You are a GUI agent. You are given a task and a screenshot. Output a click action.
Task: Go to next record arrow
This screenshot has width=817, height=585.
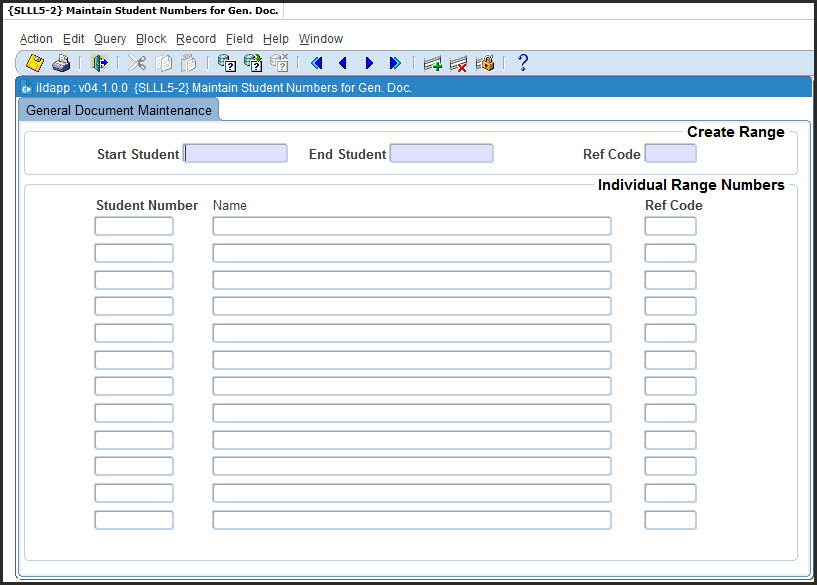pyautogui.click(x=369, y=63)
